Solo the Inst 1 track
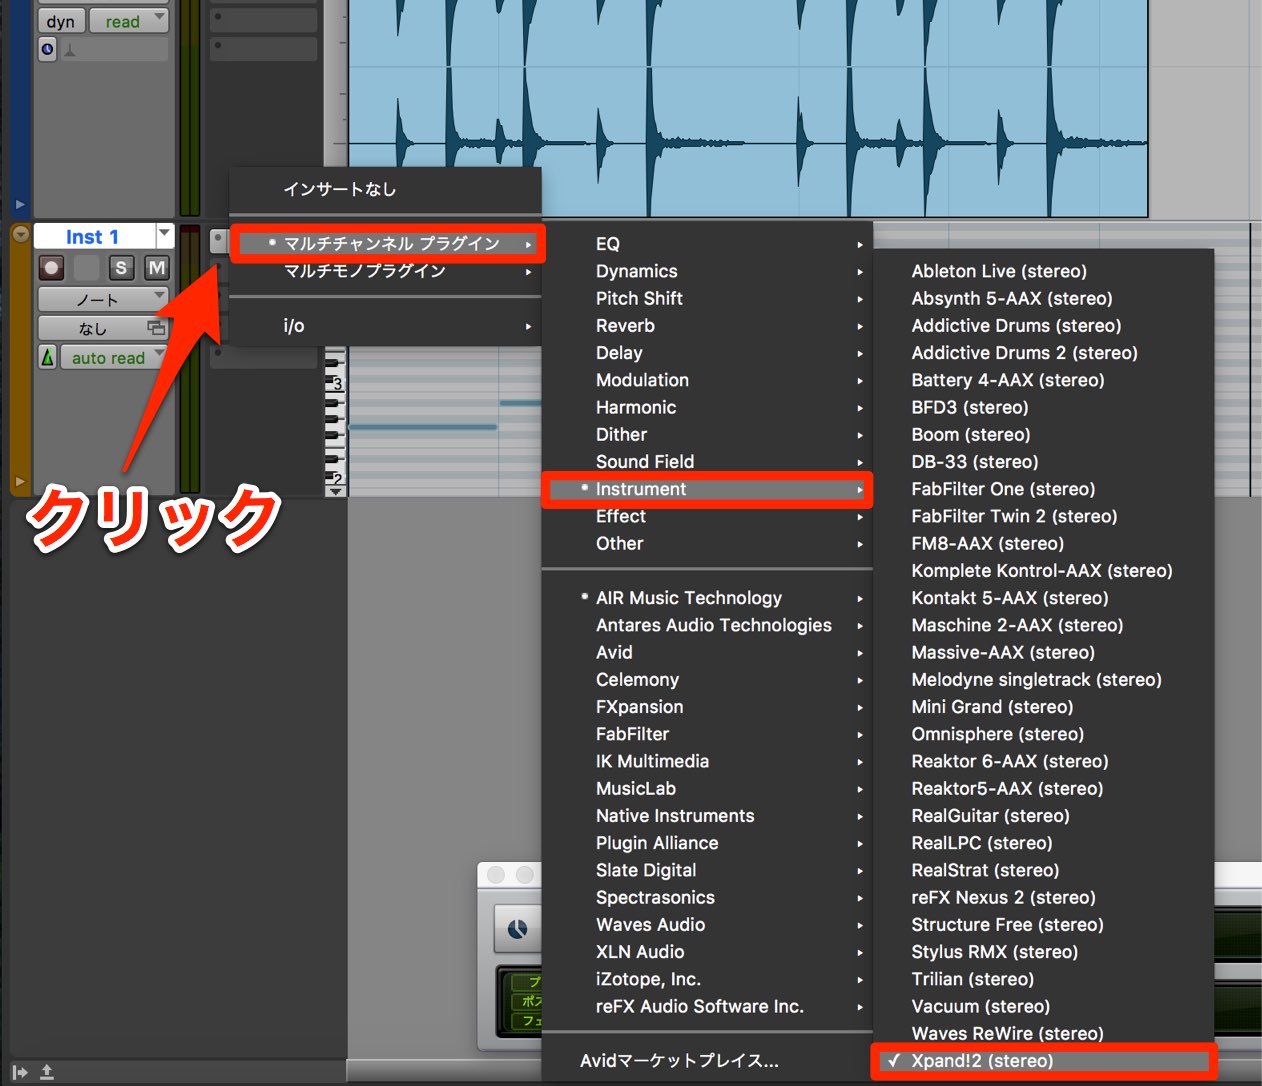 (121, 268)
